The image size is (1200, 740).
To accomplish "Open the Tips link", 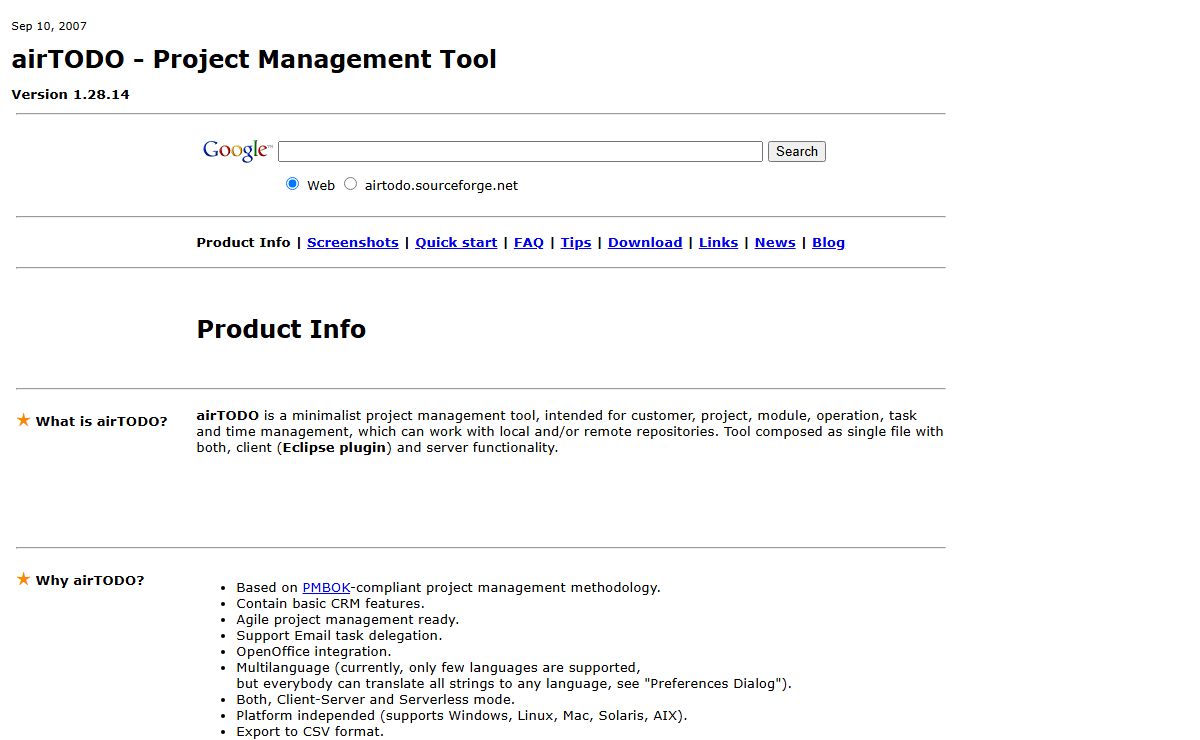I will click(576, 242).
